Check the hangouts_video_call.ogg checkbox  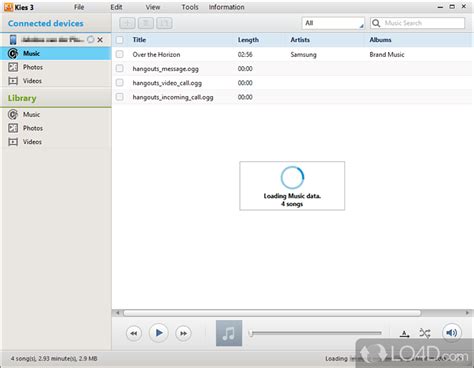[119, 83]
